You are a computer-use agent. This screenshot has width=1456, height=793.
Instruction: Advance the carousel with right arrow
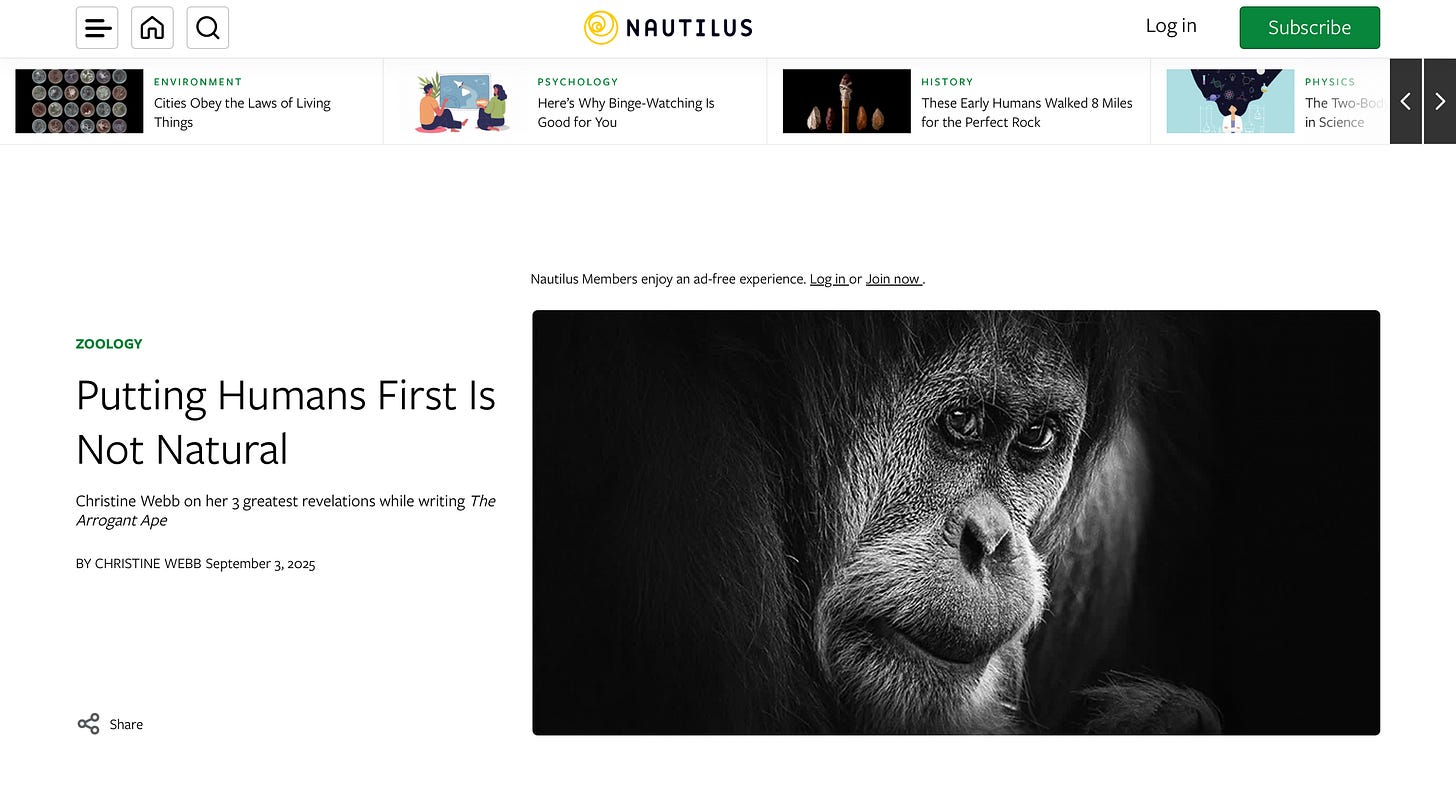click(x=1440, y=101)
